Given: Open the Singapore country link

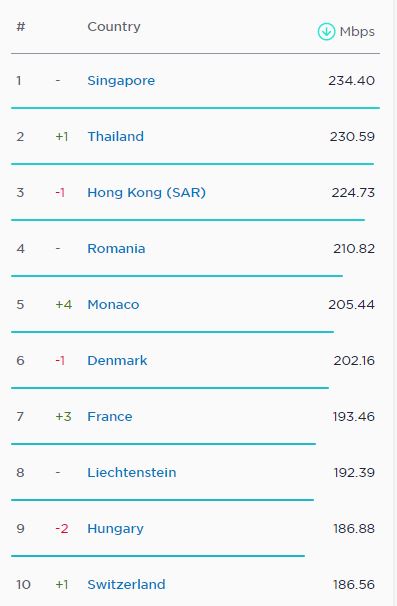Looking at the screenshot, I should [121, 81].
